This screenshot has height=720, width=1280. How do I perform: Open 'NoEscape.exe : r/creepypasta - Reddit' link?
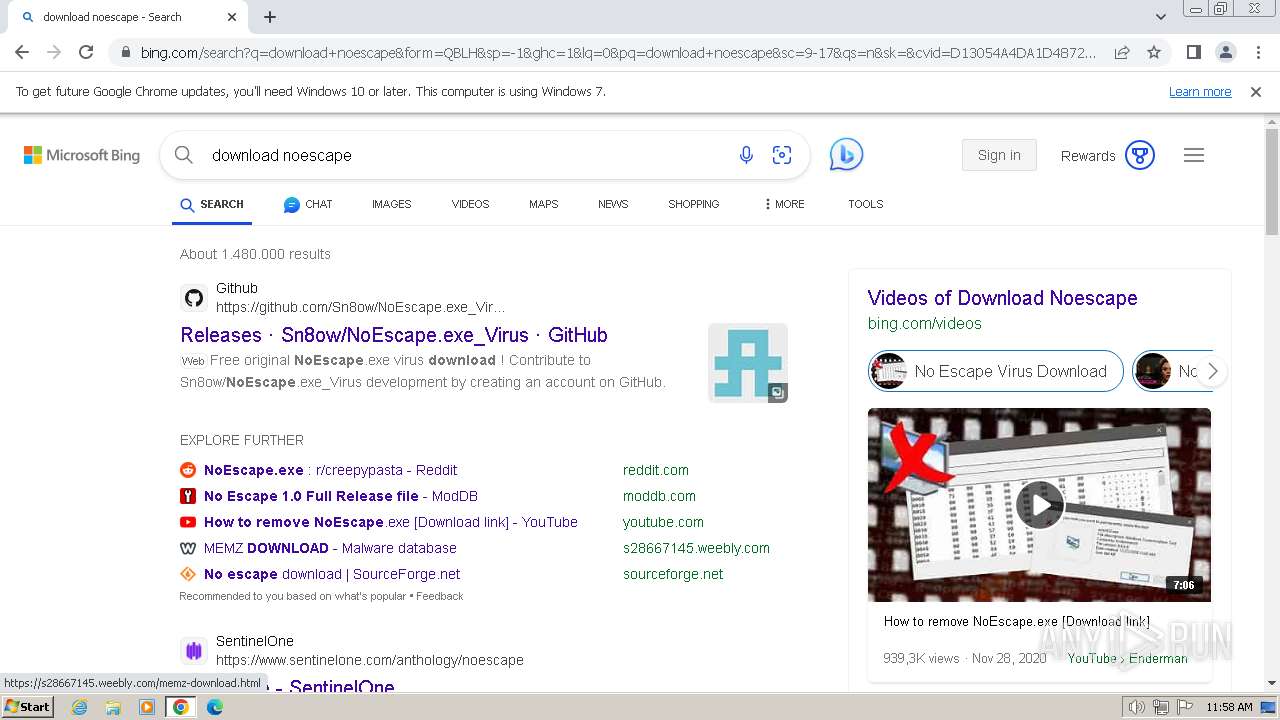330,470
